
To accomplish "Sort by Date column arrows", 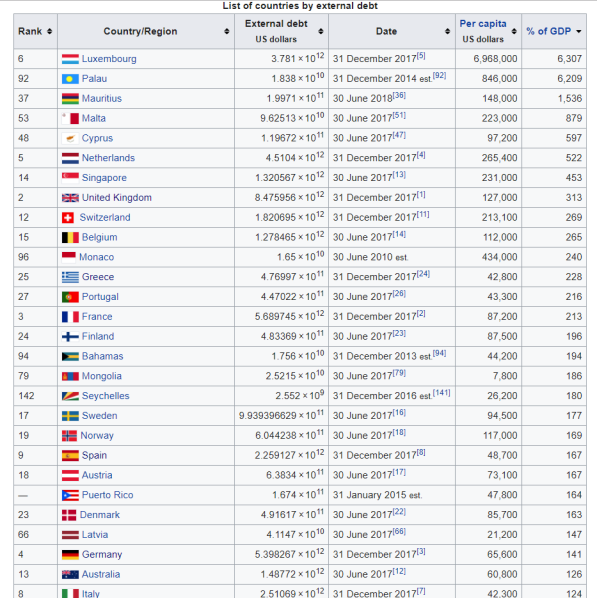I will 447,31.
